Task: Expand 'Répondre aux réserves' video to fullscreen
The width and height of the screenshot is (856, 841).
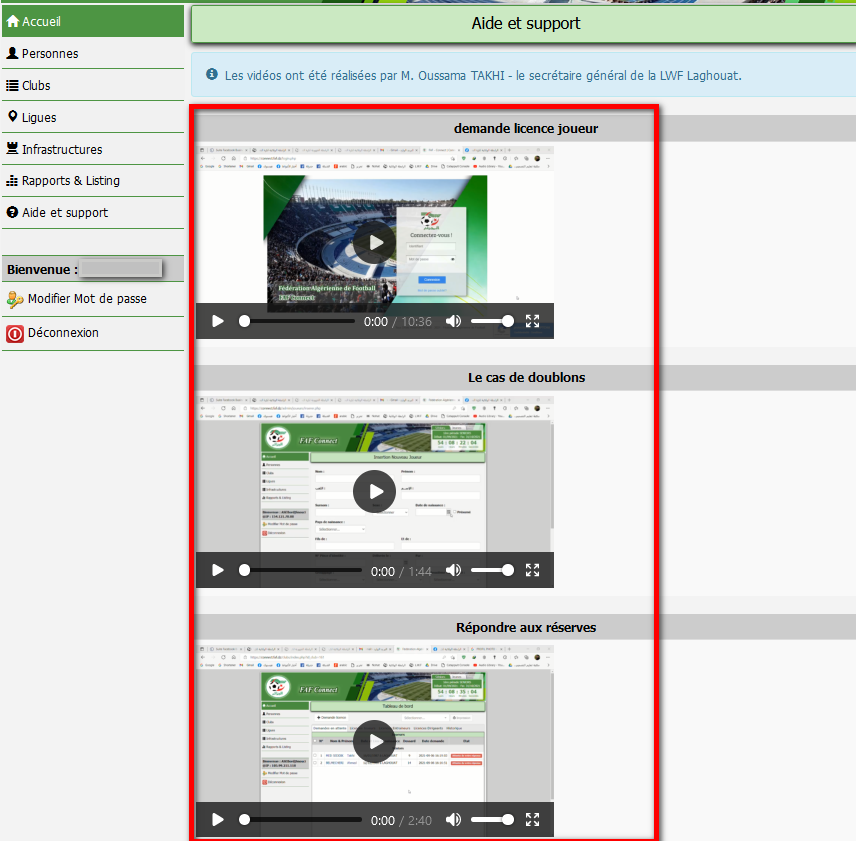Action: [533, 820]
